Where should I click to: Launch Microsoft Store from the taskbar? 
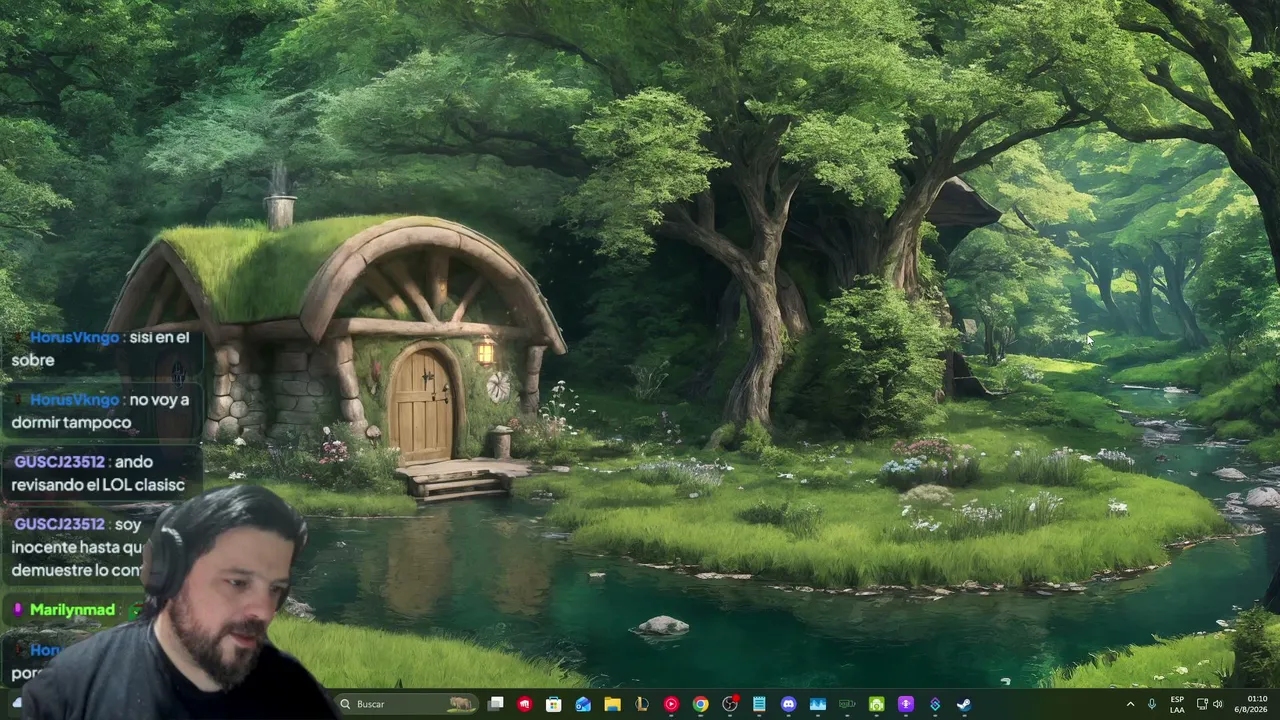coord(554,704)
